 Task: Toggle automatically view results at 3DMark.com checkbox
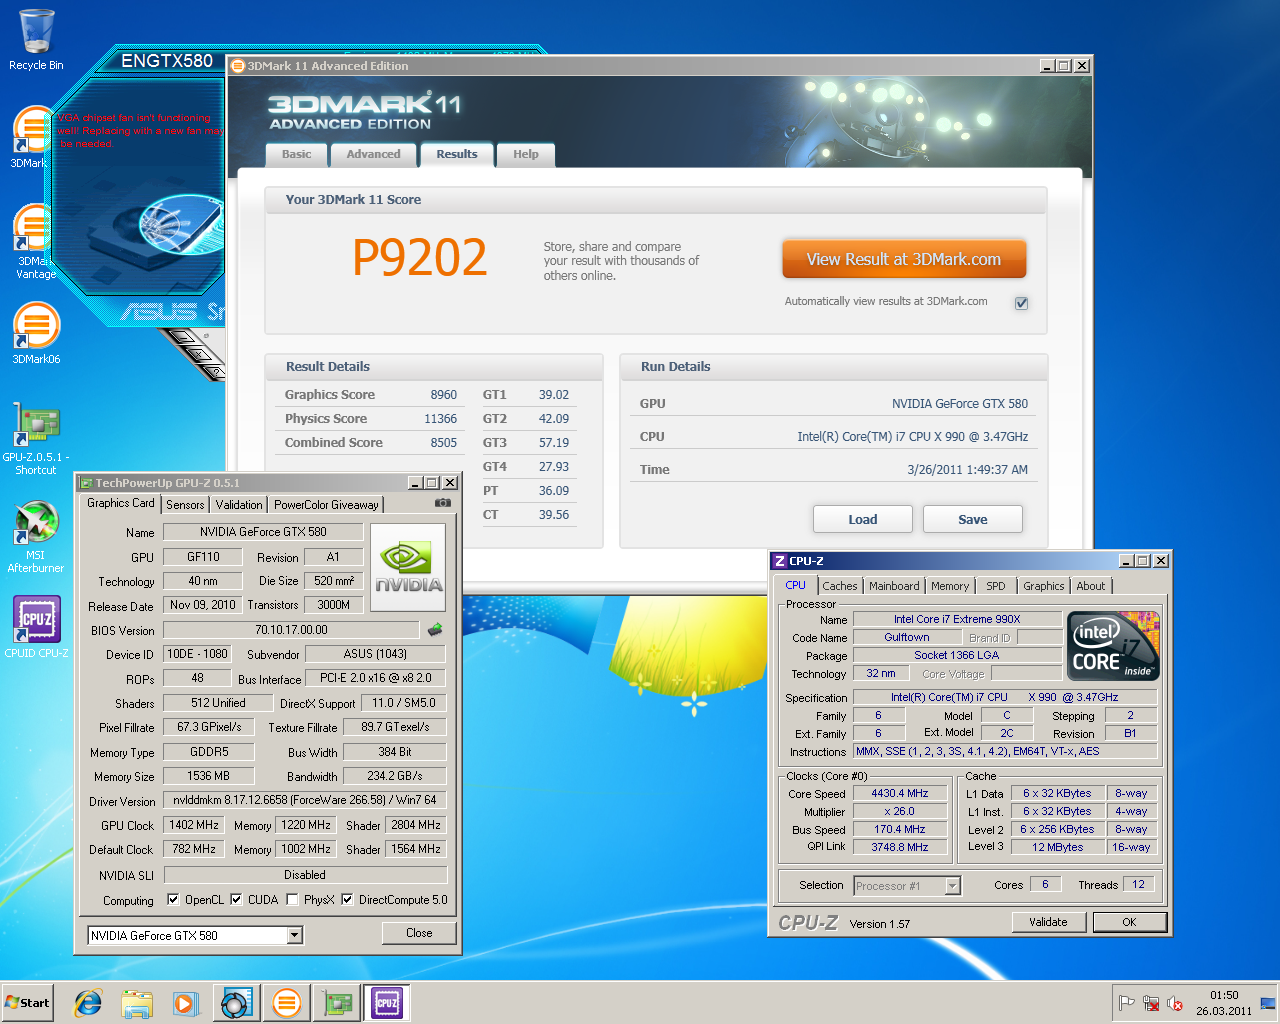point(1021,303)
